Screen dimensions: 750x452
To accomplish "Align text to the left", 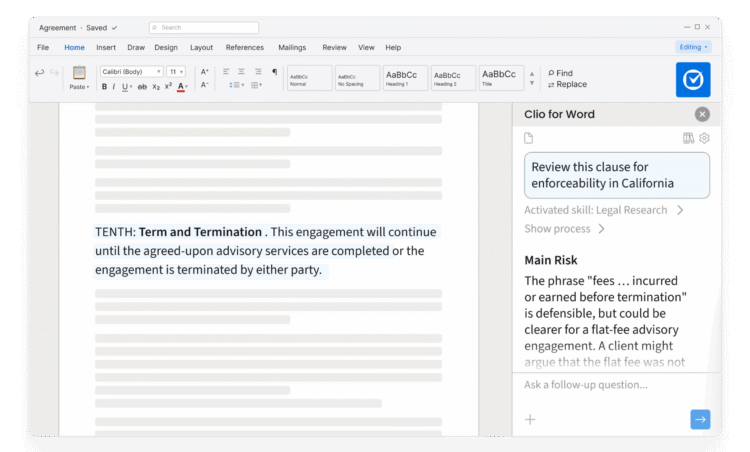I will [226, 72].
